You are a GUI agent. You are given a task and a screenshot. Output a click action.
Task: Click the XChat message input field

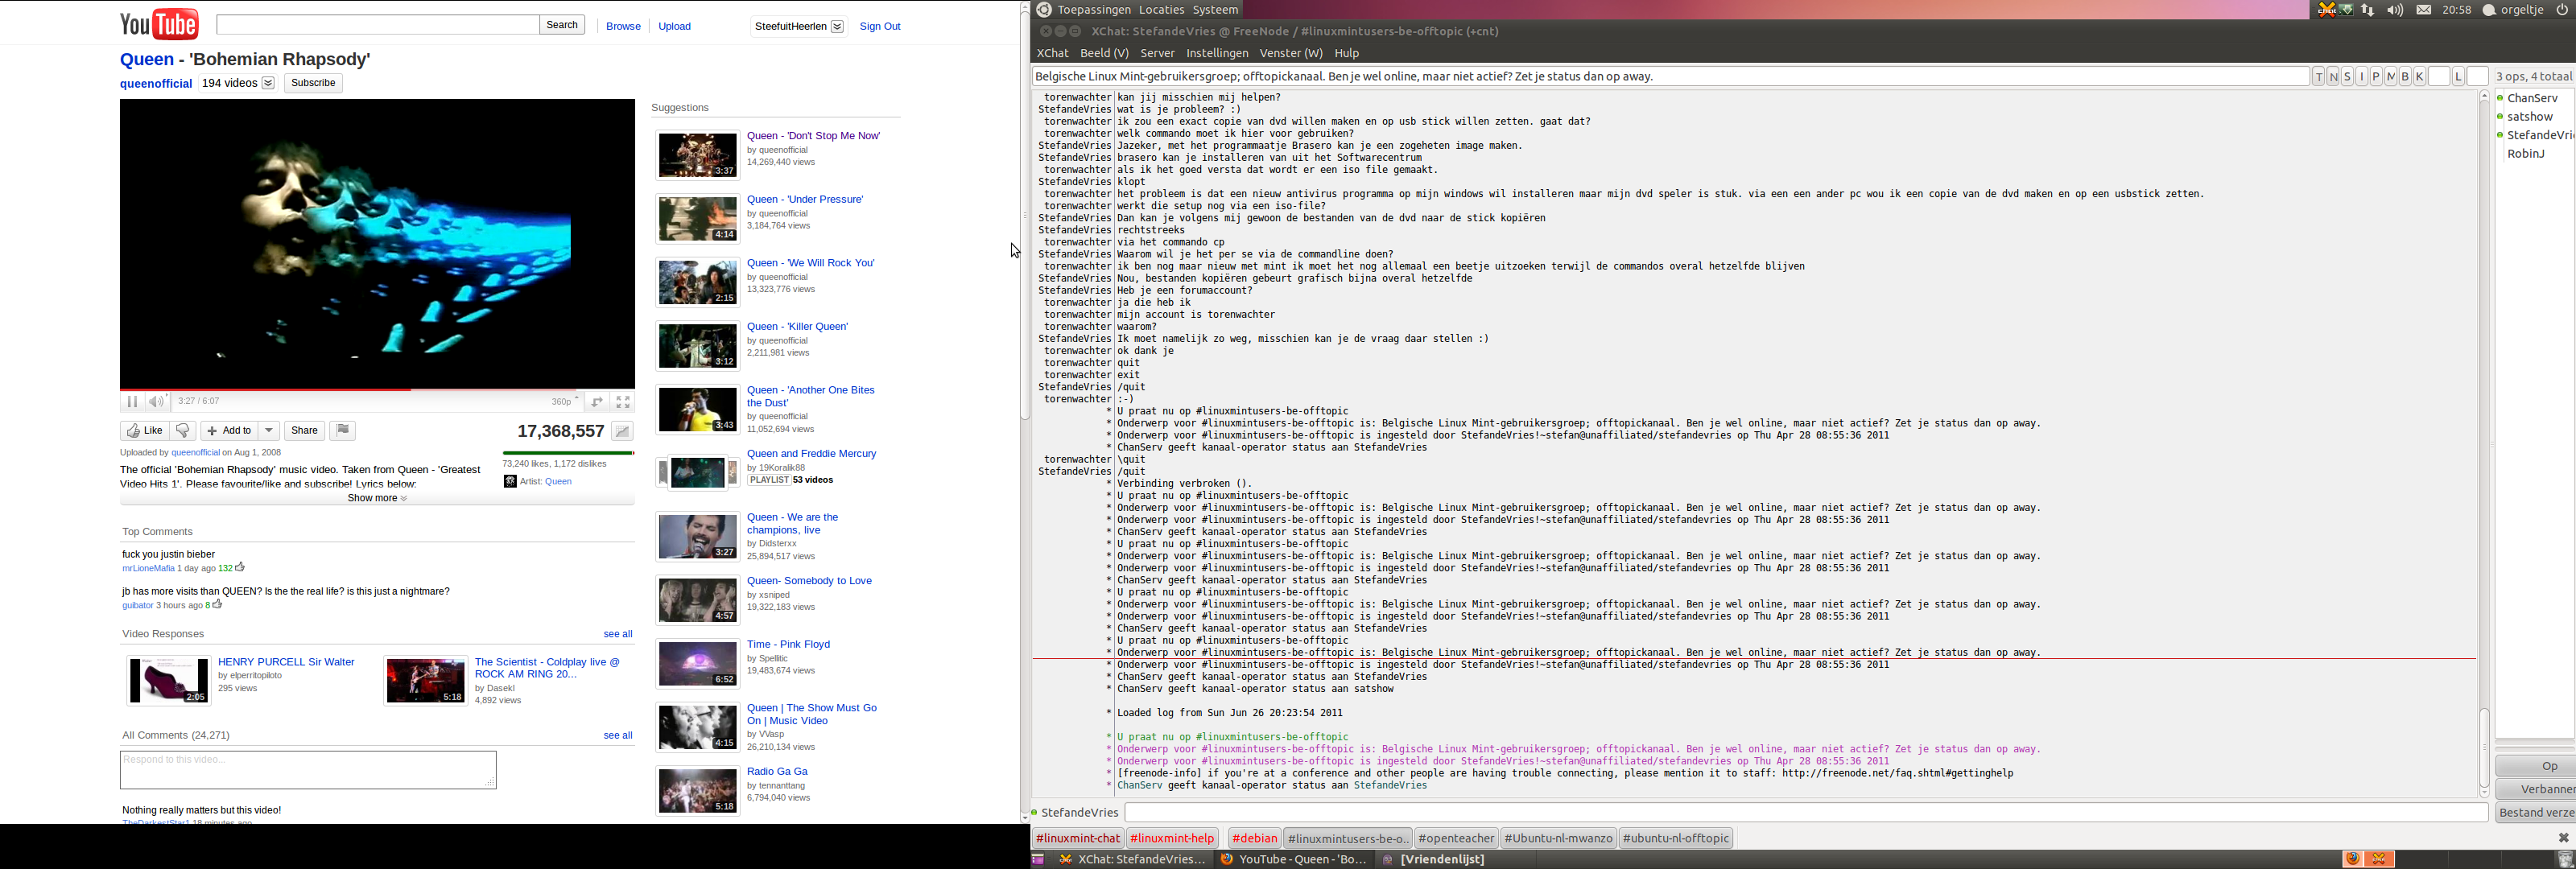[1806, 813]
